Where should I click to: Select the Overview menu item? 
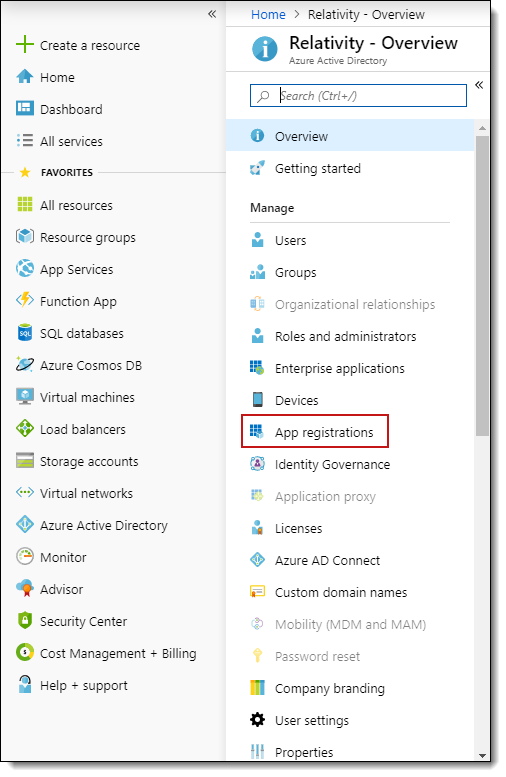[350, 136]
